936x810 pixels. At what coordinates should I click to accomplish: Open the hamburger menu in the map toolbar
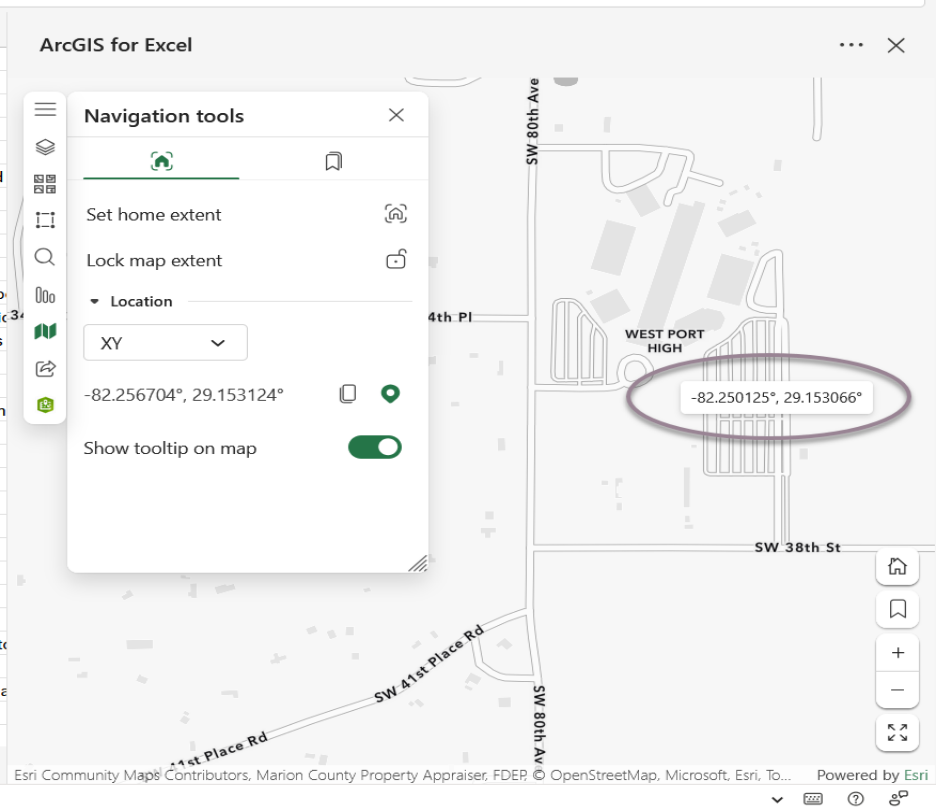coord(45,109)
